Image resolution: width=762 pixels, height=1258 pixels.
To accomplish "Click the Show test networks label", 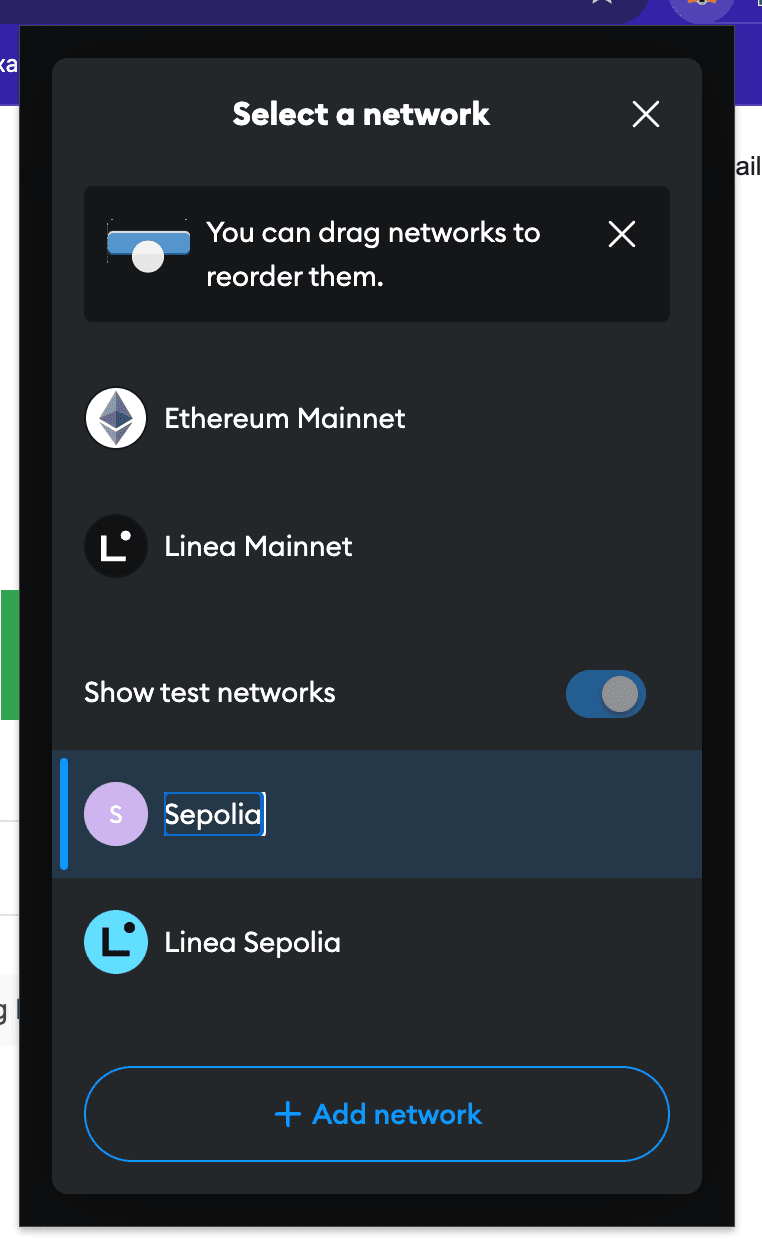I will 210,693.
